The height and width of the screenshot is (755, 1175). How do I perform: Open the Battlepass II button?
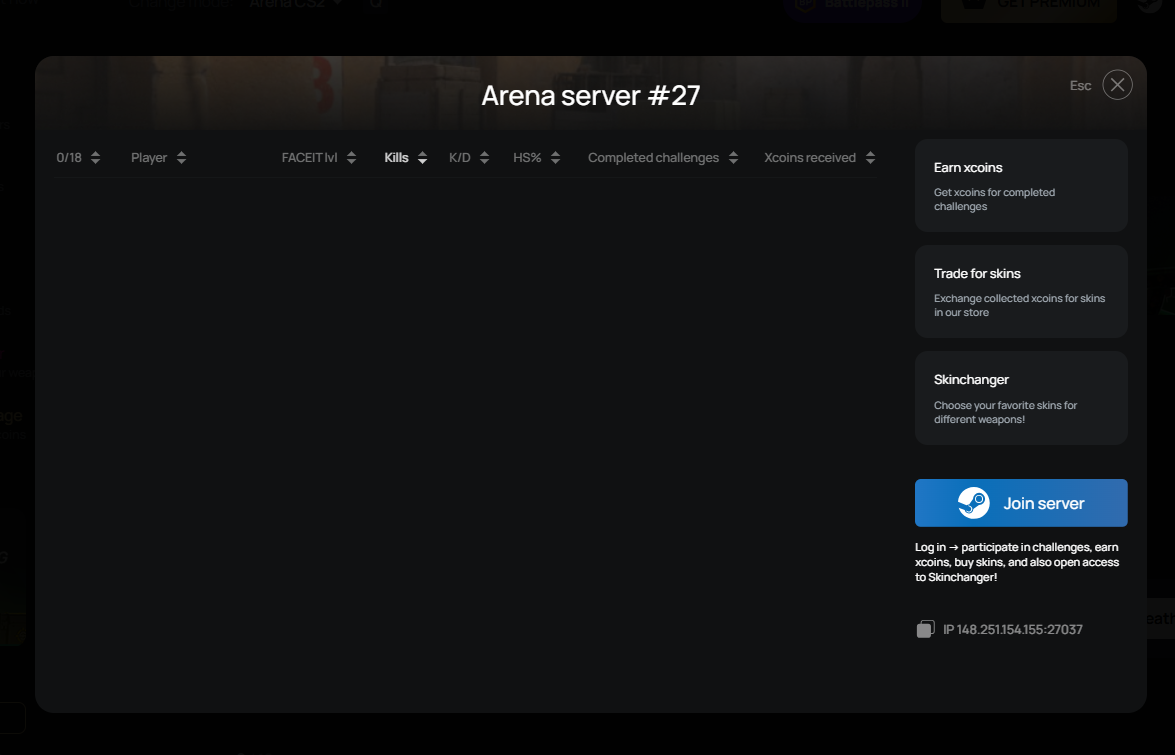(x=852, y=6)
